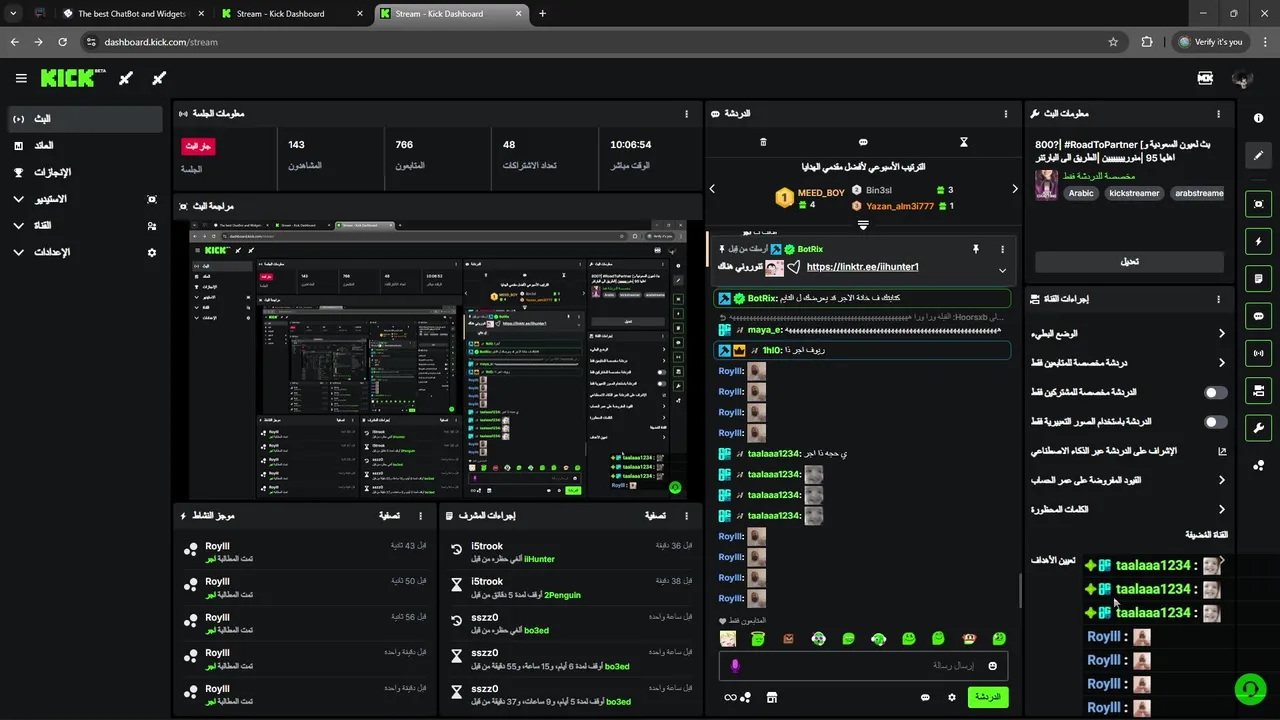Toggle the channel actions widget icon in right toolbar
The width and height of the screenshot is (1280, 720).
tap(1258, 390)
